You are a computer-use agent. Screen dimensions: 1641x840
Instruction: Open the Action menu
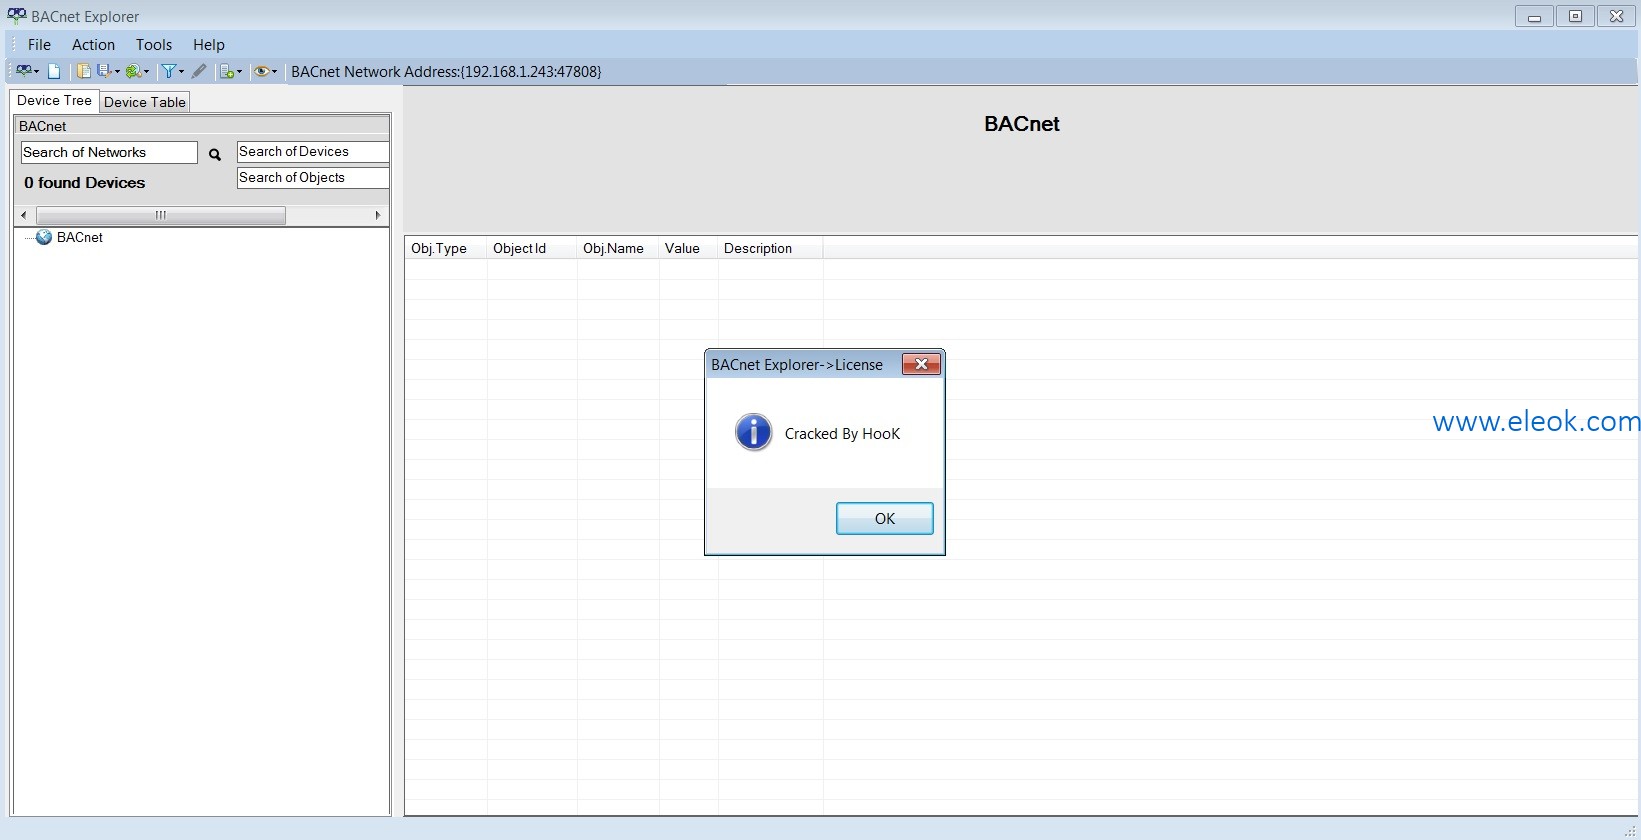(x=93, y=44)
